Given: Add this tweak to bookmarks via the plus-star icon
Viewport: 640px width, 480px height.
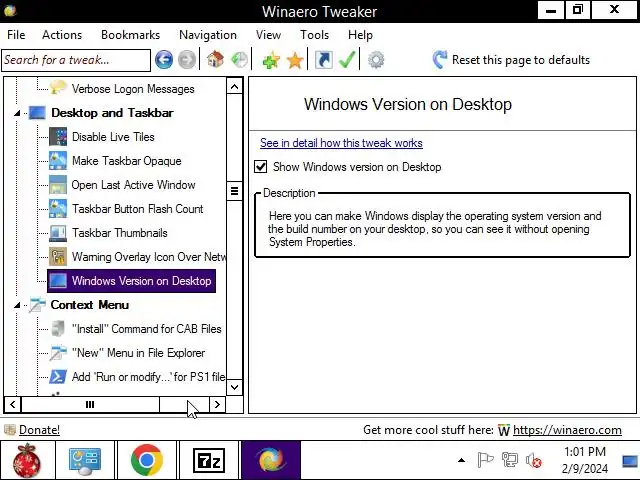Looking at the screenshot, I should tap(271, 60).
